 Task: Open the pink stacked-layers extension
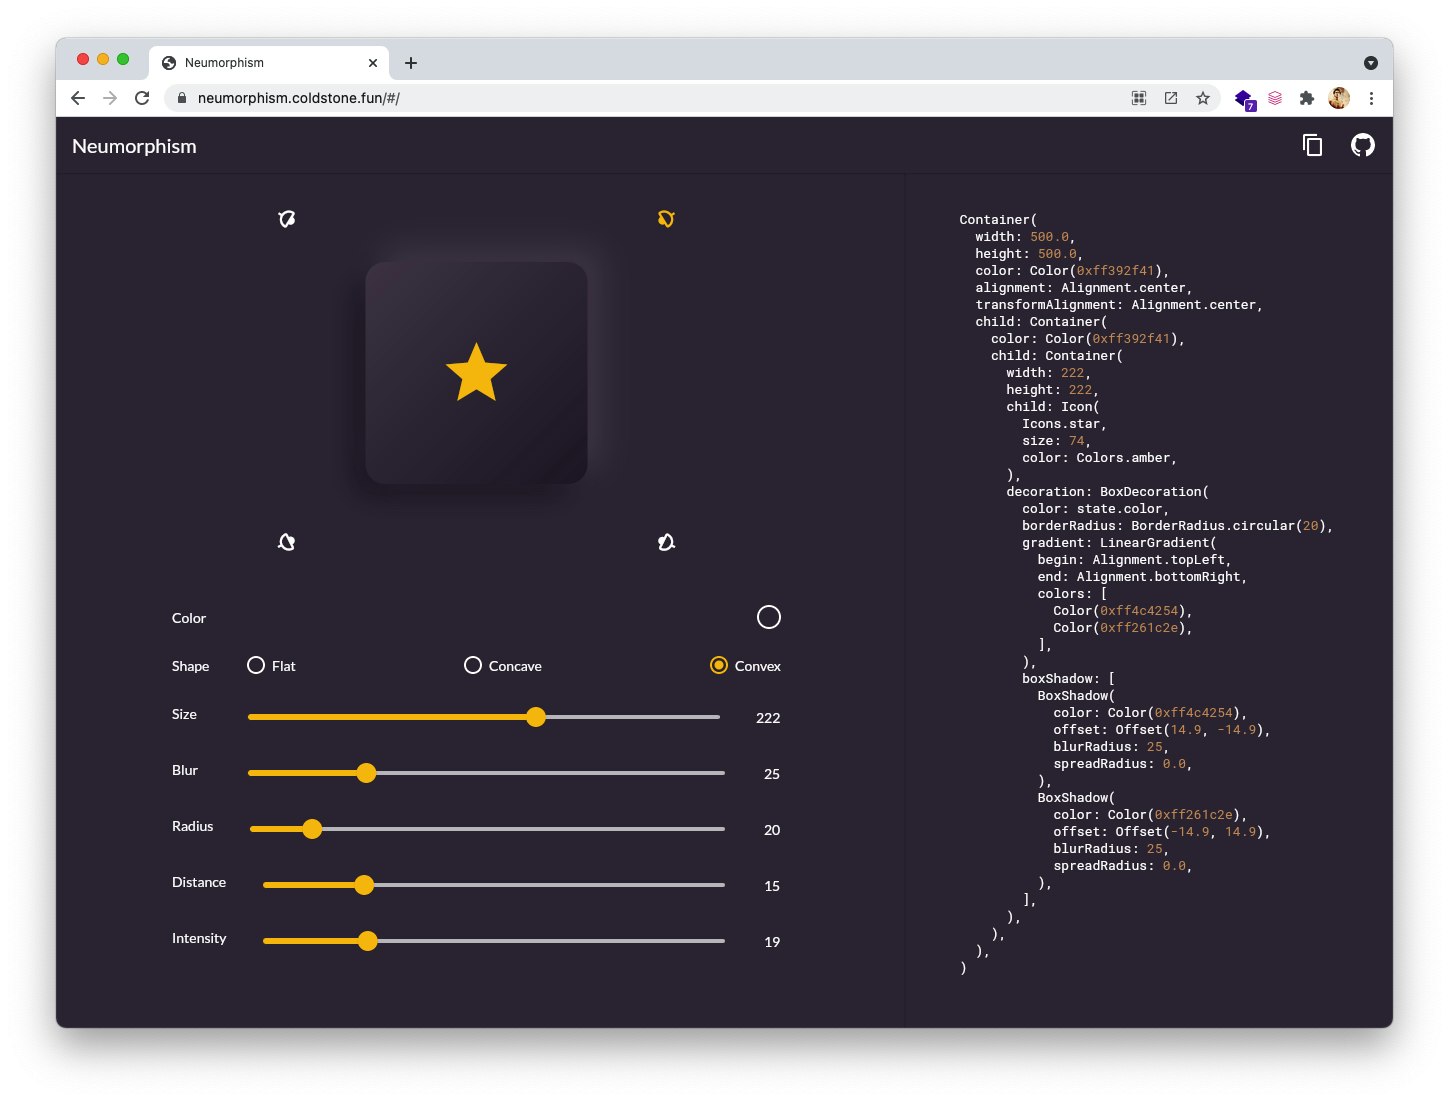[1275, 98]
